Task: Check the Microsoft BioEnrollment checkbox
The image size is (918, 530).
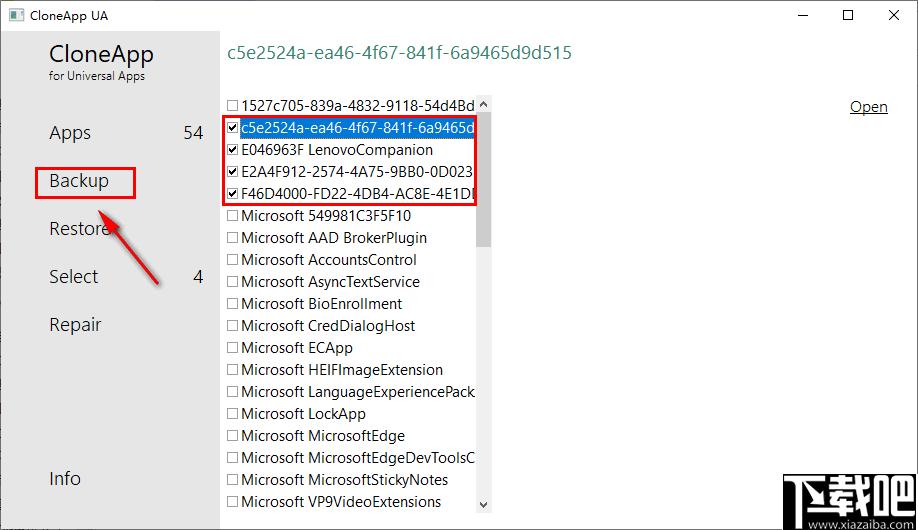Action: point(232,303)
